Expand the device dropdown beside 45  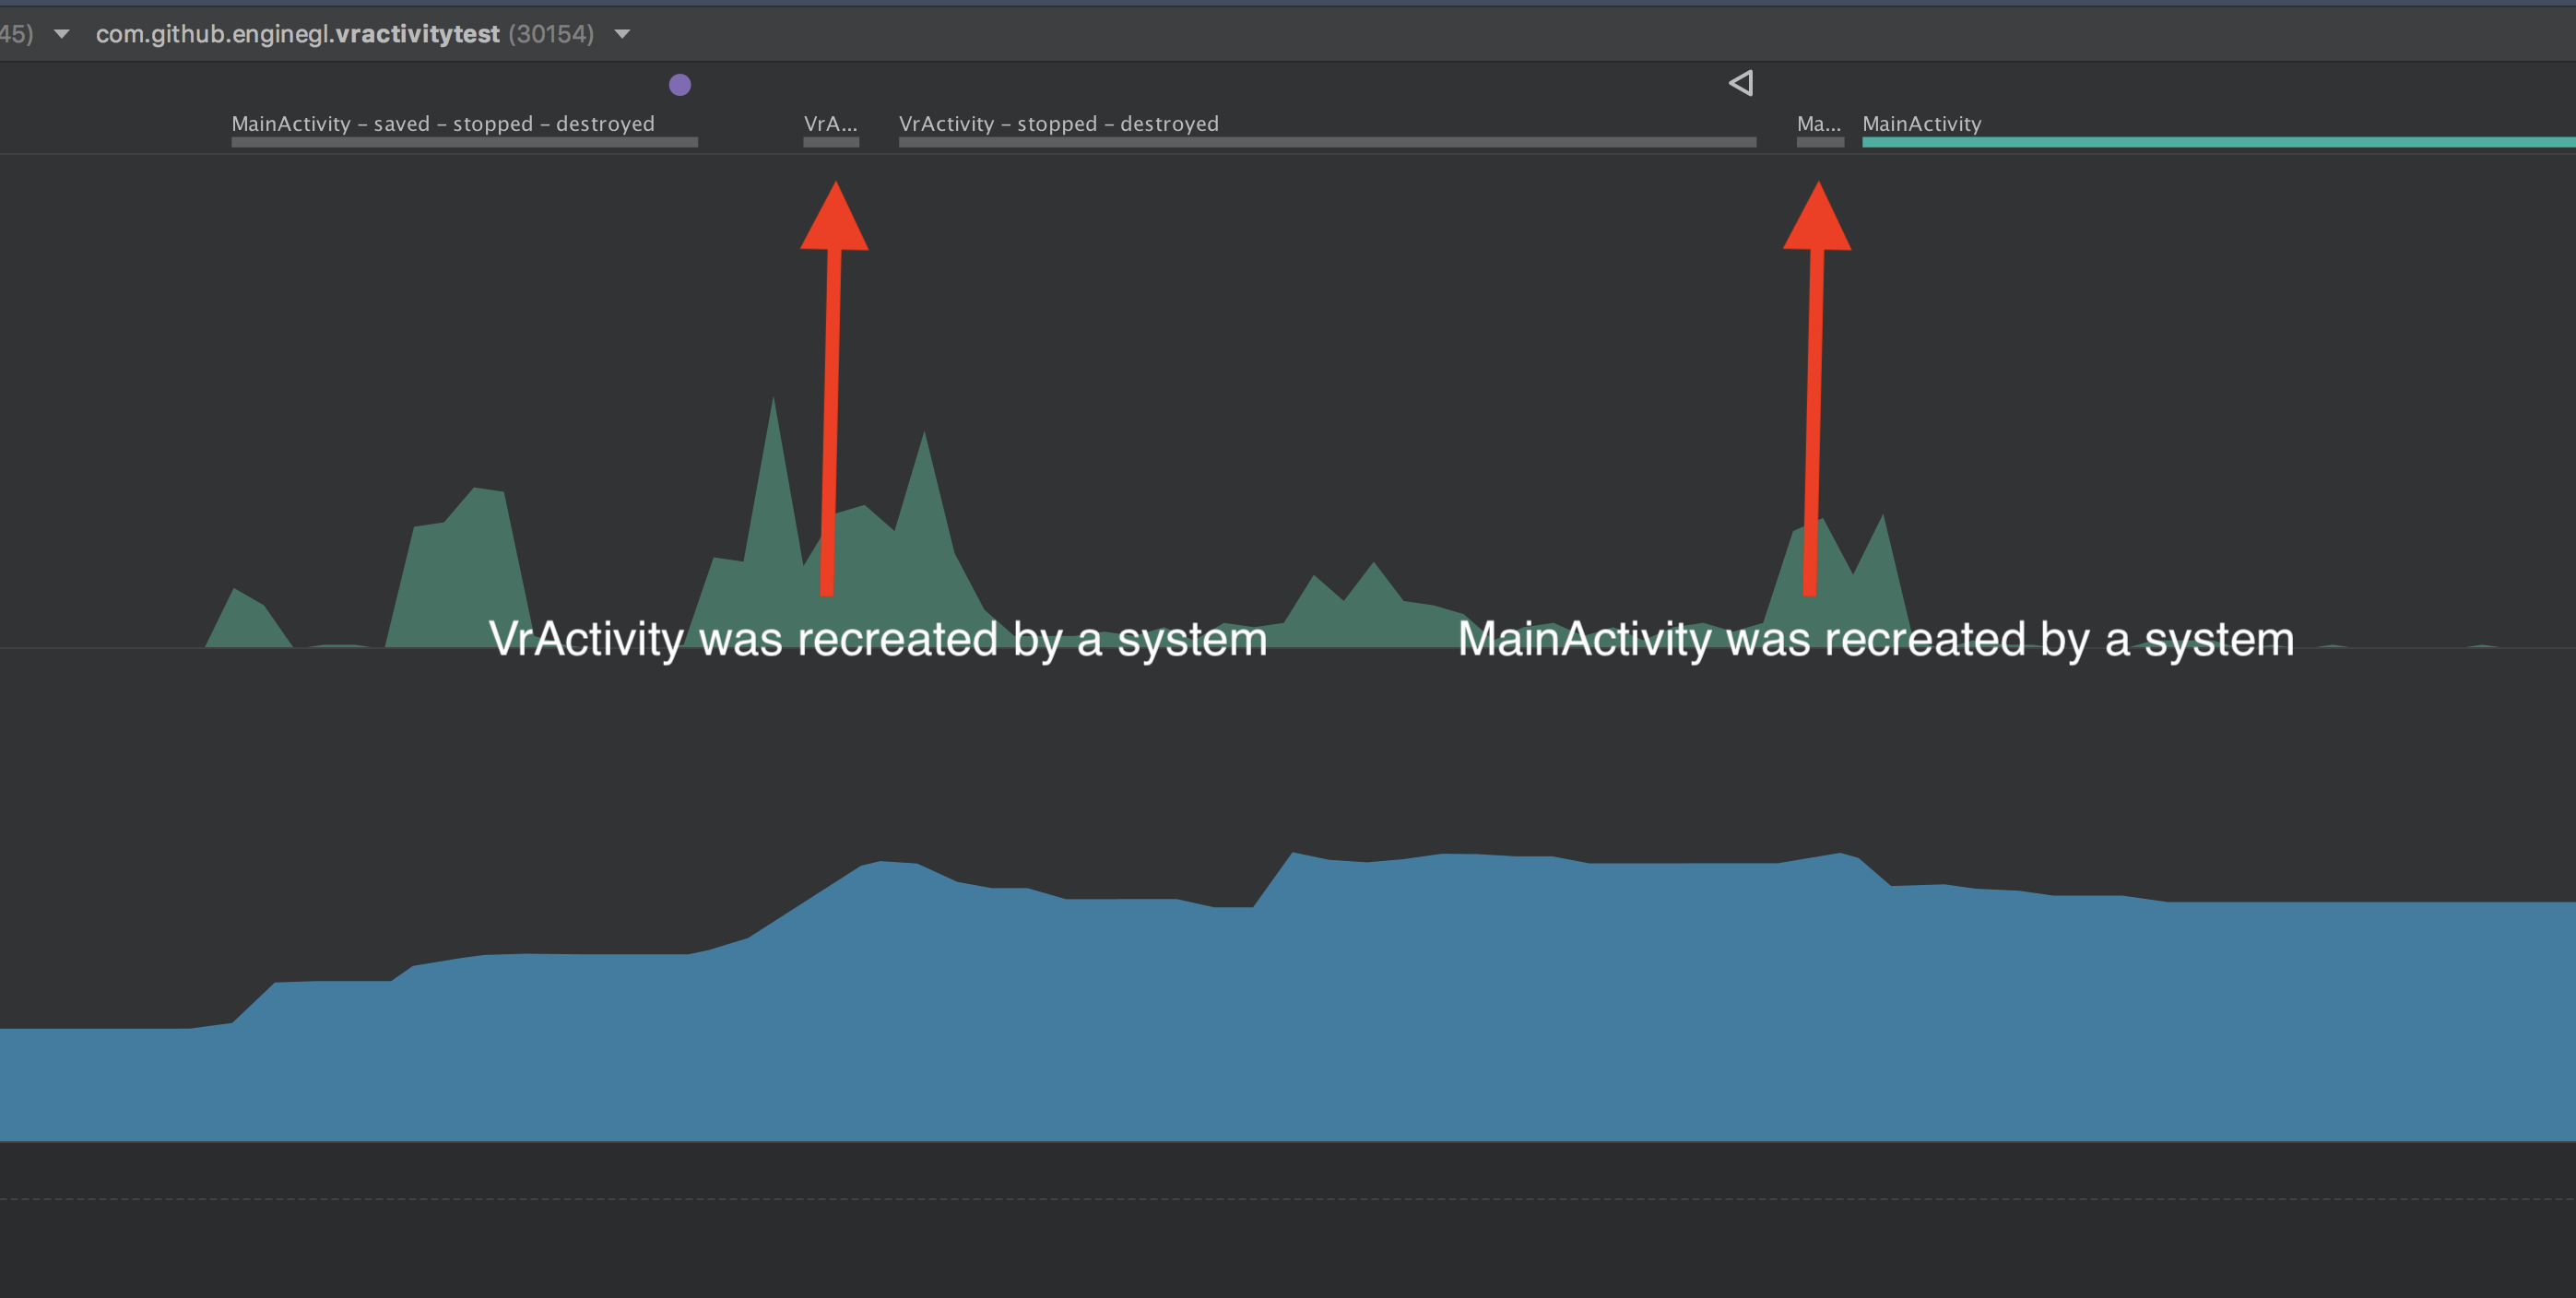pyautogui.click(x=60, y=33)
